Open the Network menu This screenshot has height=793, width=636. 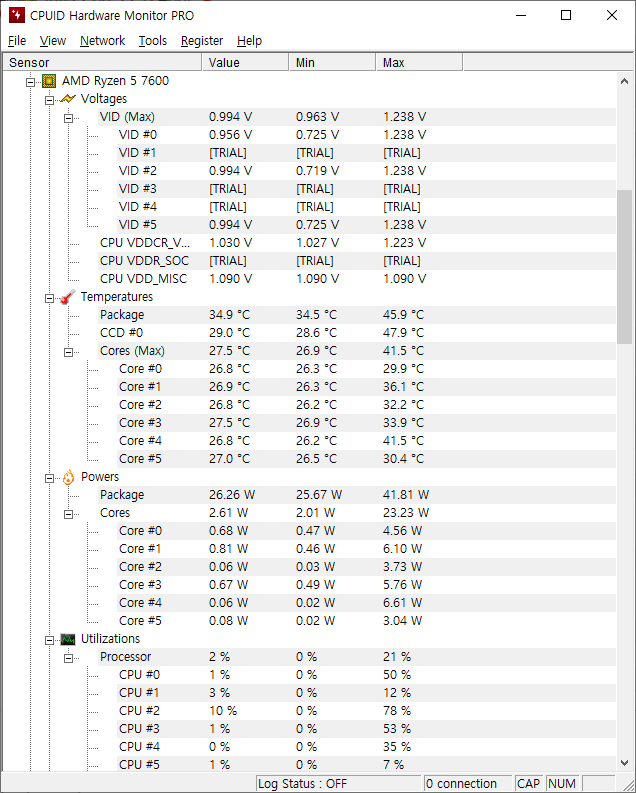pyautogui.click(x=102, y=40)
